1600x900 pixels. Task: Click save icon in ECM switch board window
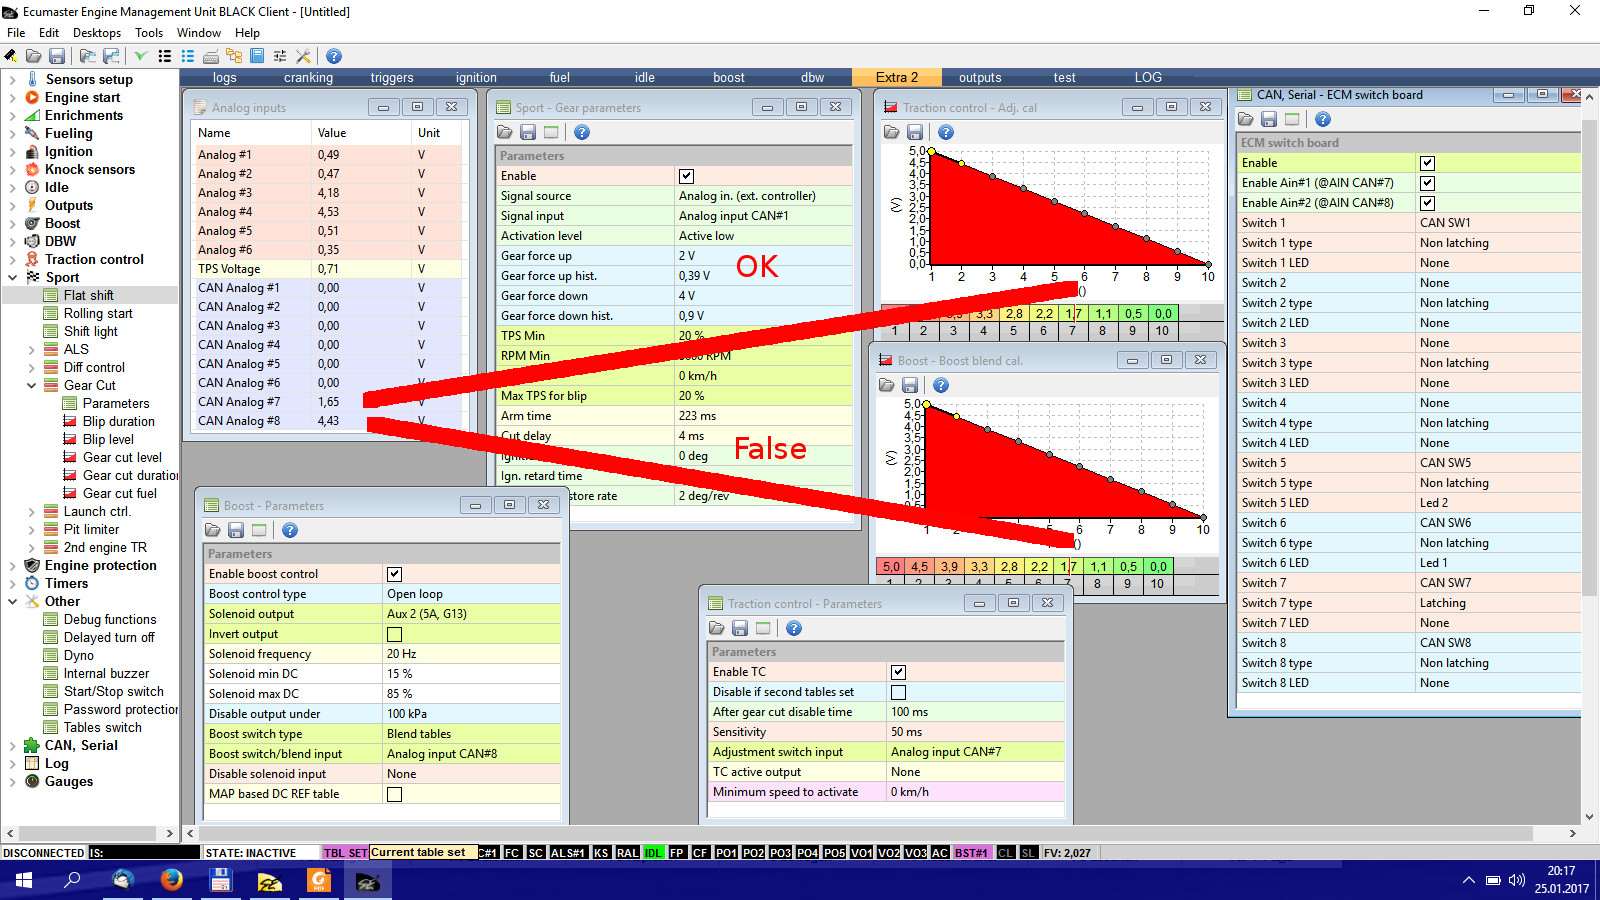1269,119
